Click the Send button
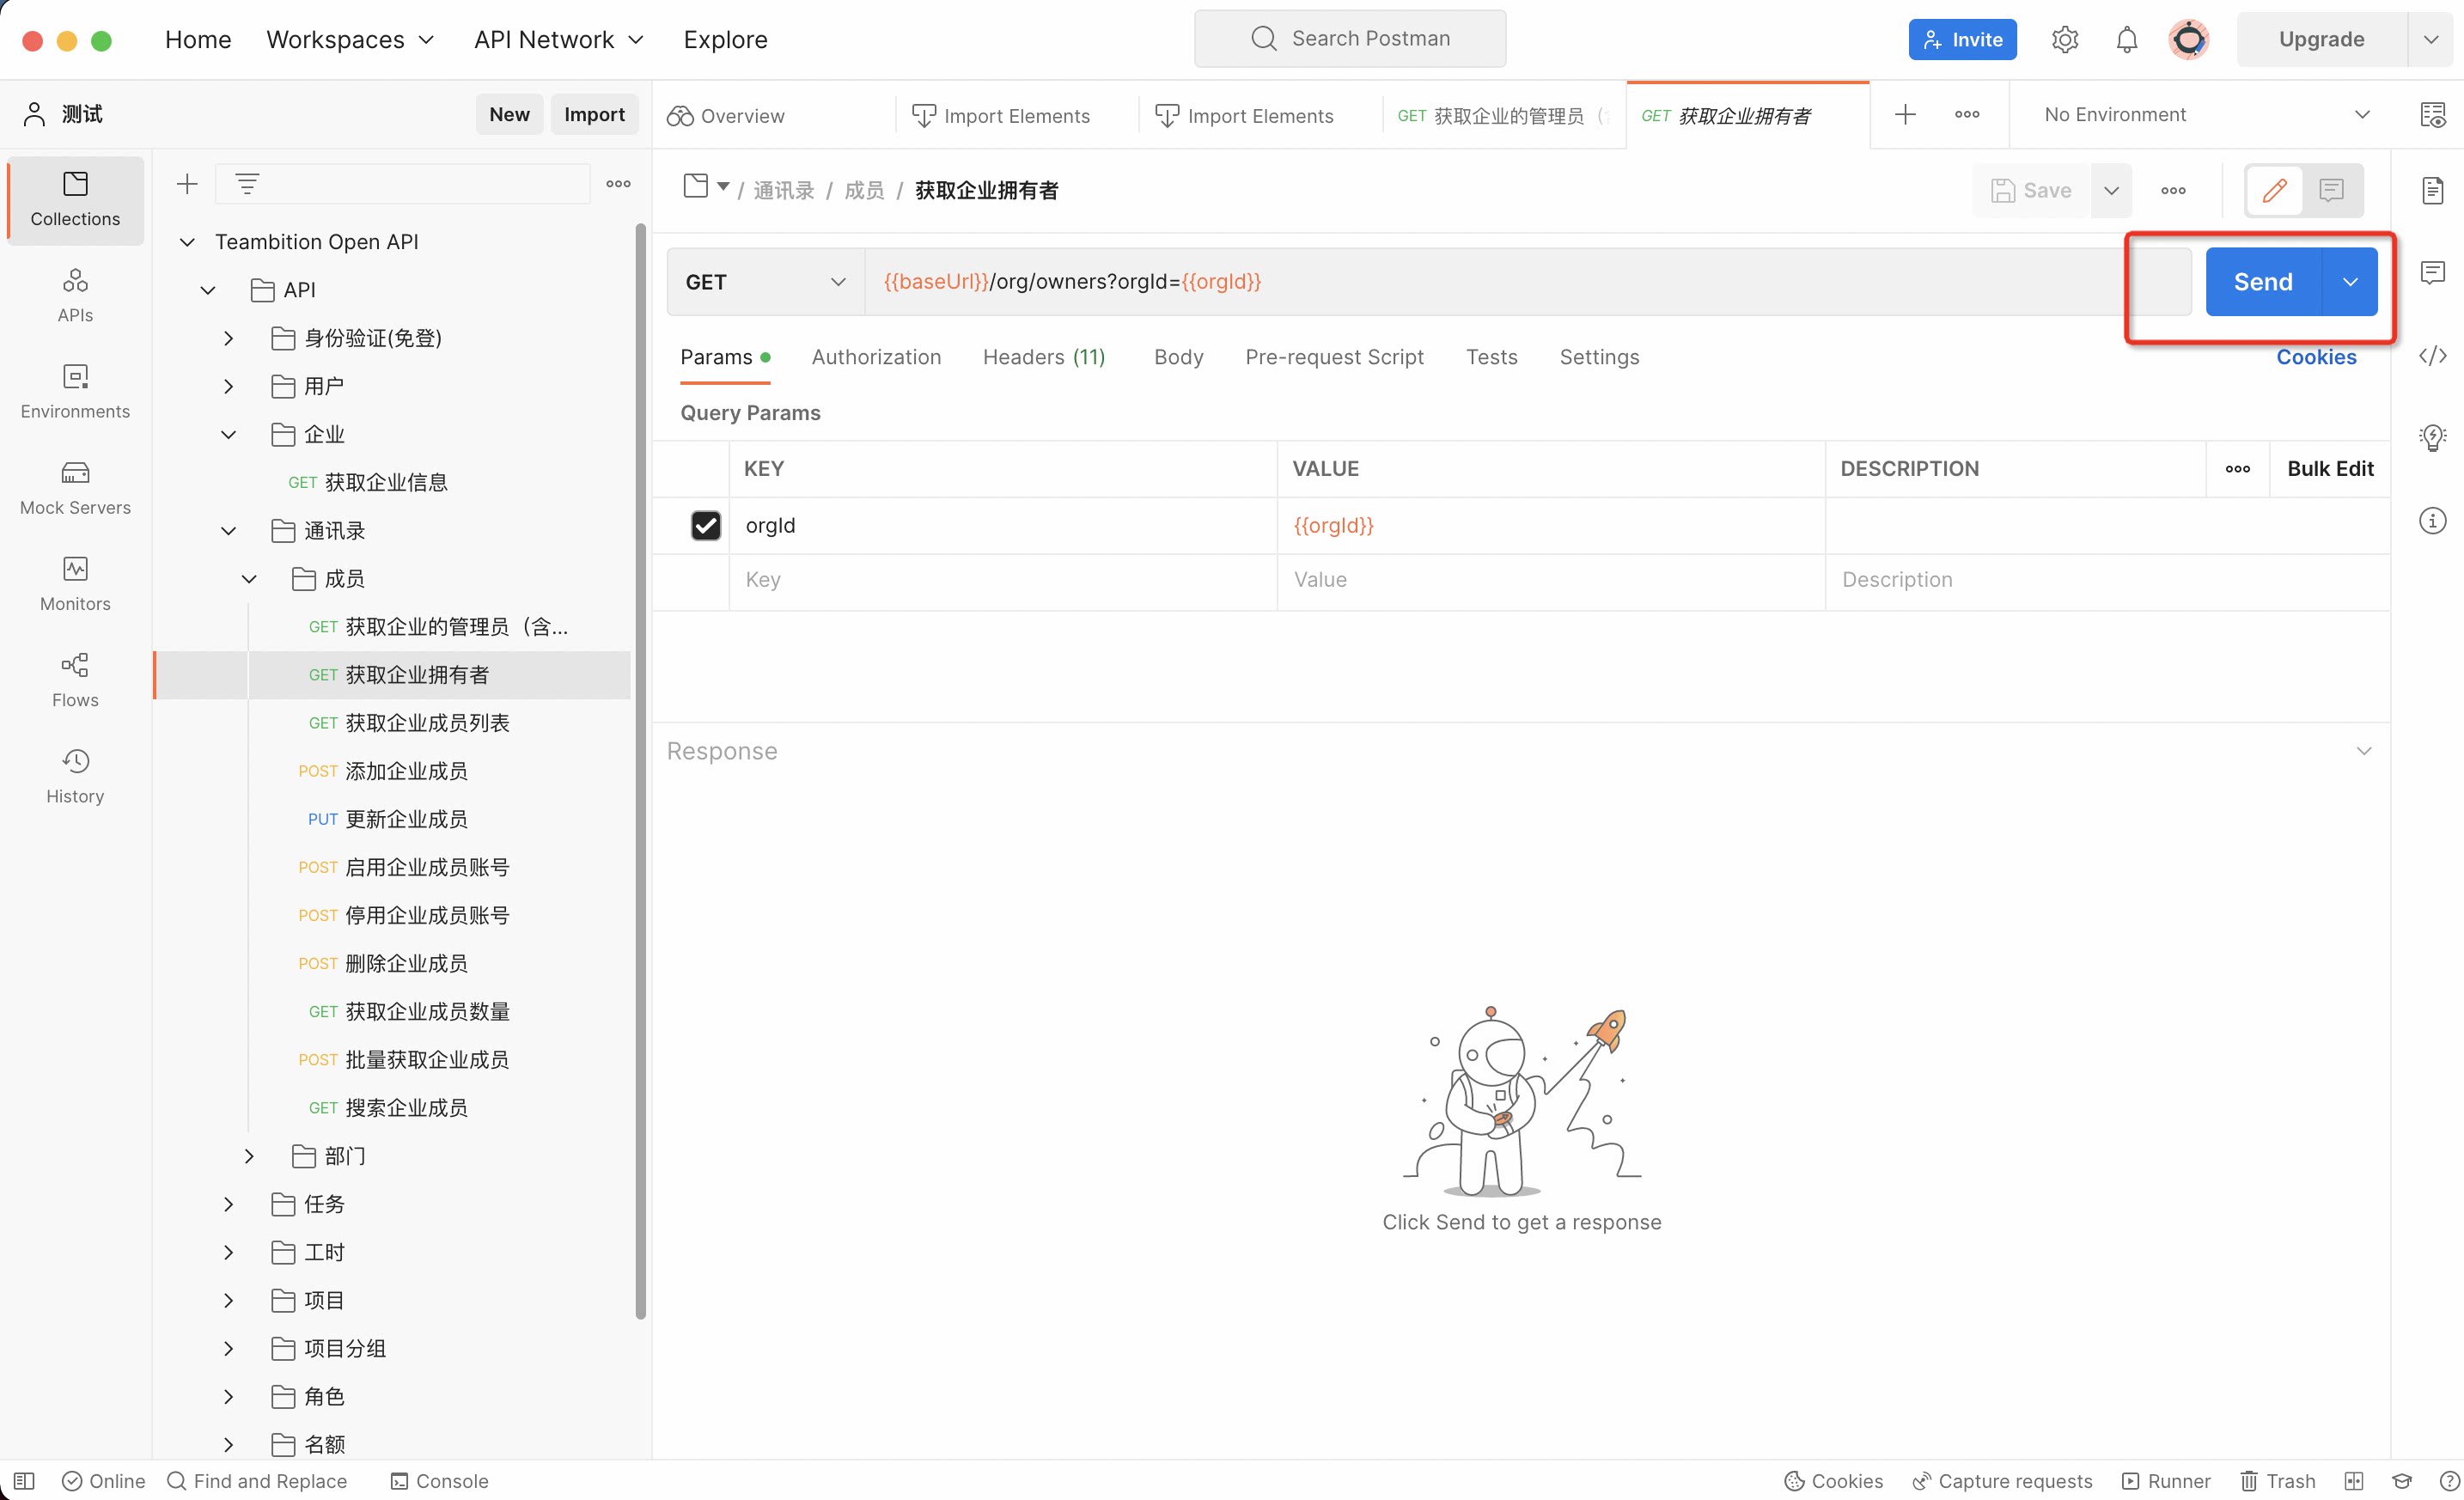 (2262, 282)
